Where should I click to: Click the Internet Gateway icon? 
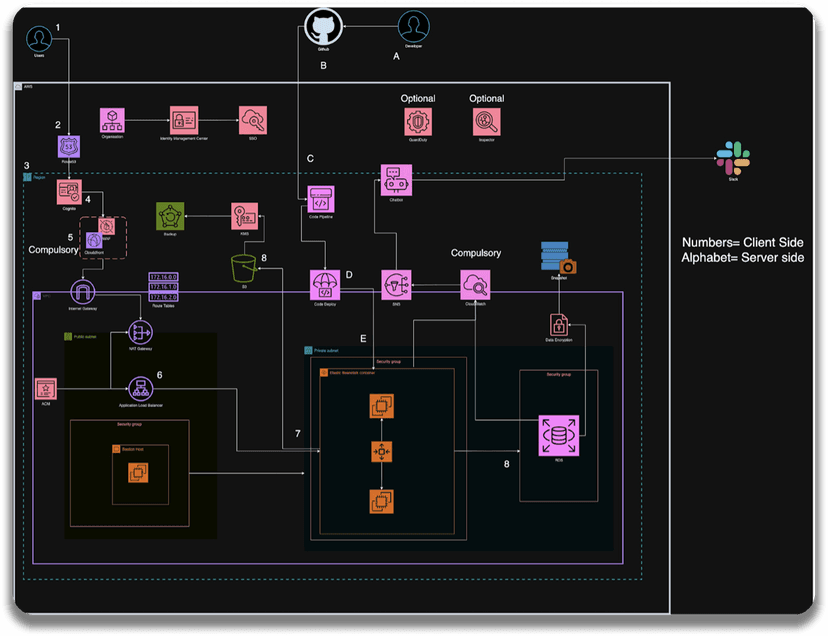tap(82, 292)
